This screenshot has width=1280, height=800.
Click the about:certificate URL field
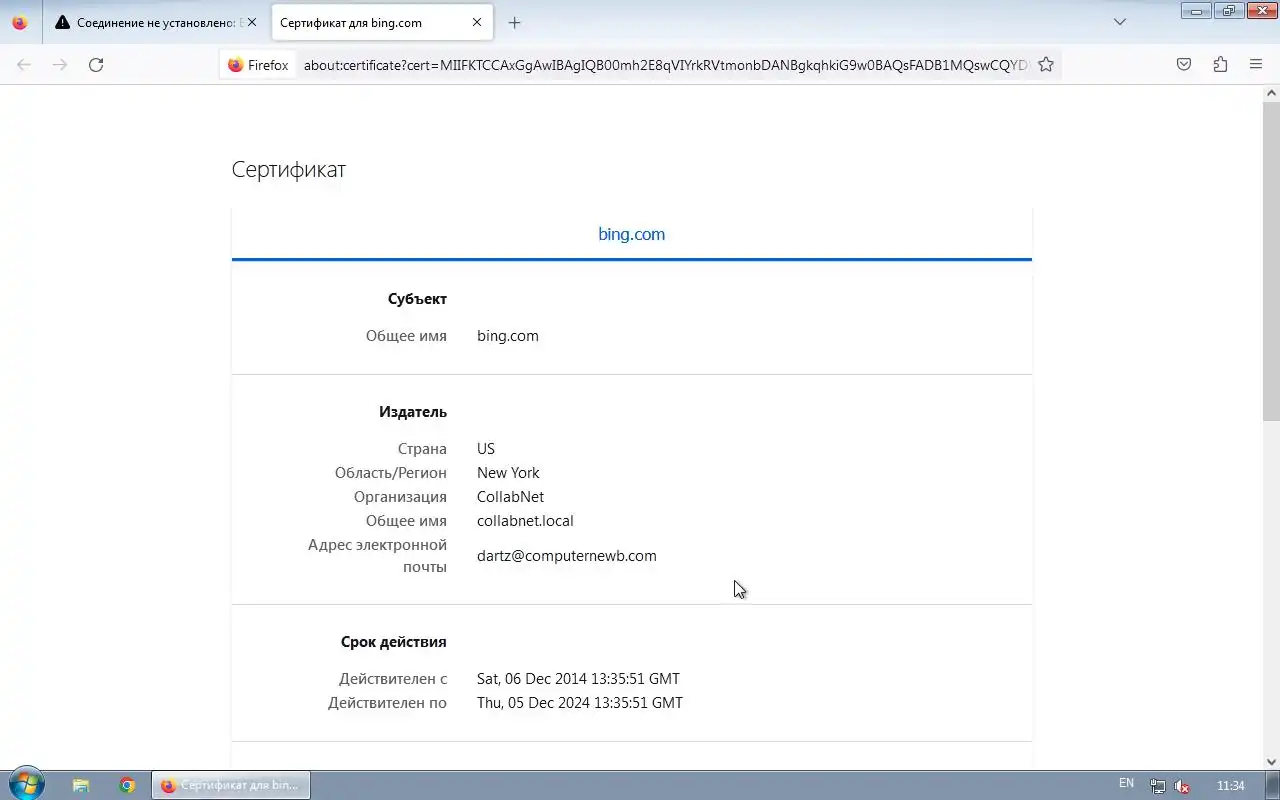[x=665, y=65]
